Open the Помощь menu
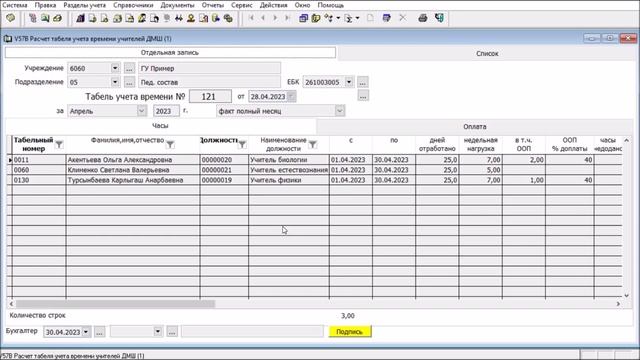 pos(331,5)
